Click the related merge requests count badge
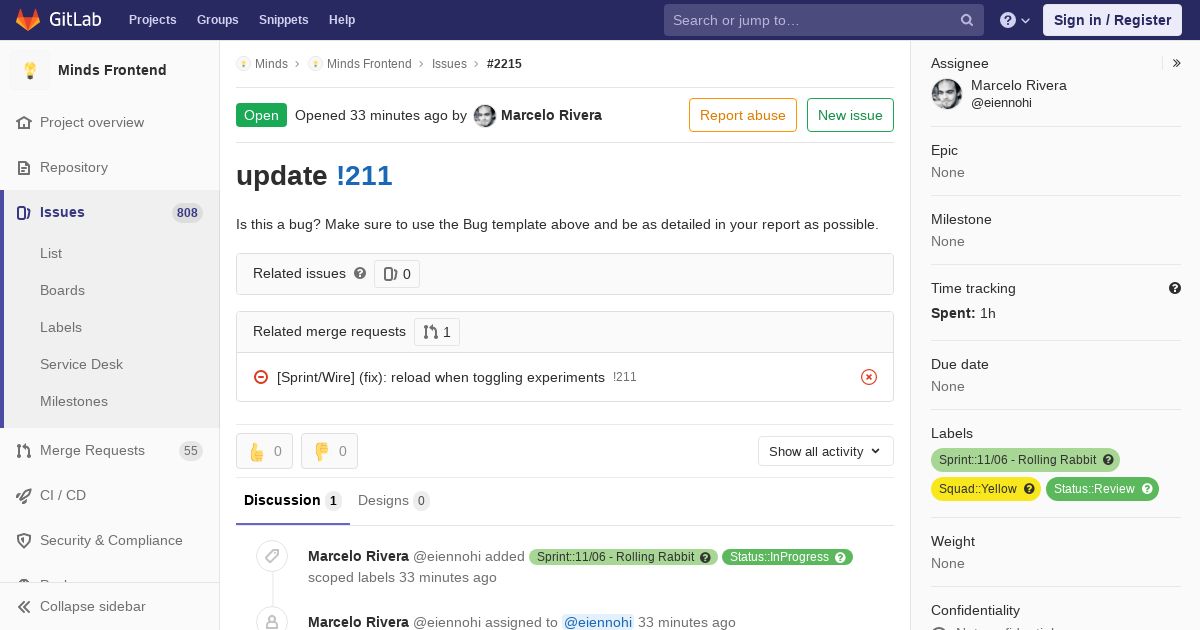This screenshot has width=1200, height=630. point(437,332)
